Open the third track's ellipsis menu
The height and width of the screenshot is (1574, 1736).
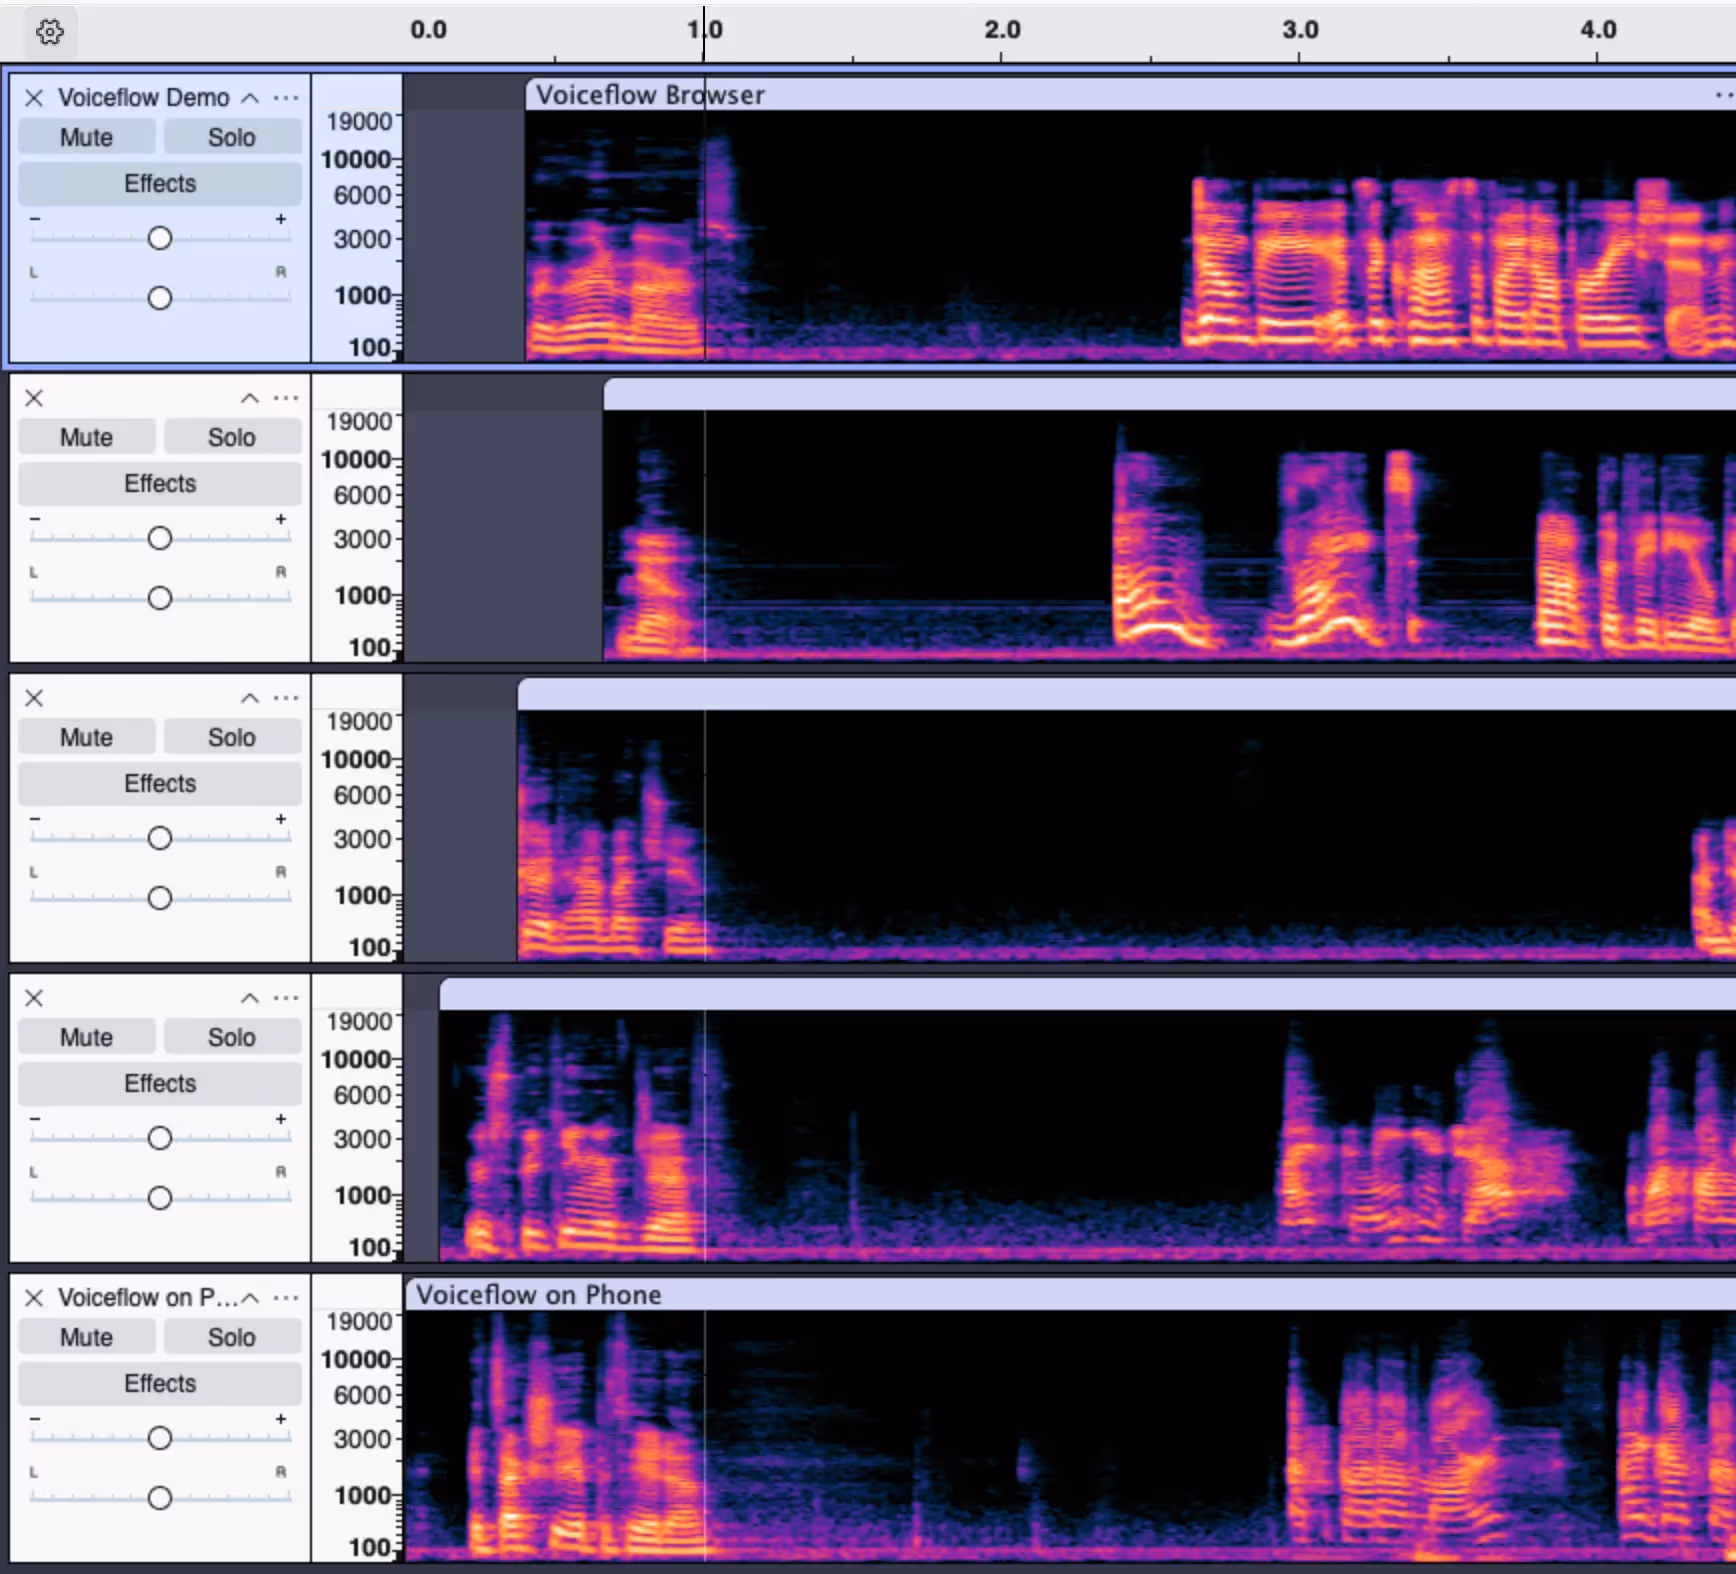click(x=286, y=697)
